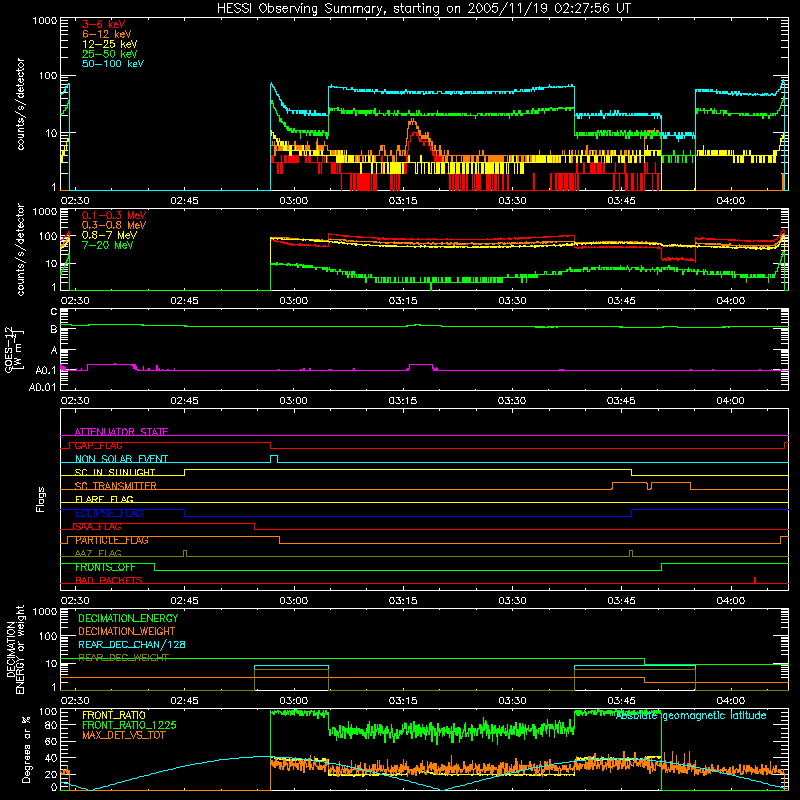Click the 02:45 tick label under GOES panel

click(x=184, y=401)
